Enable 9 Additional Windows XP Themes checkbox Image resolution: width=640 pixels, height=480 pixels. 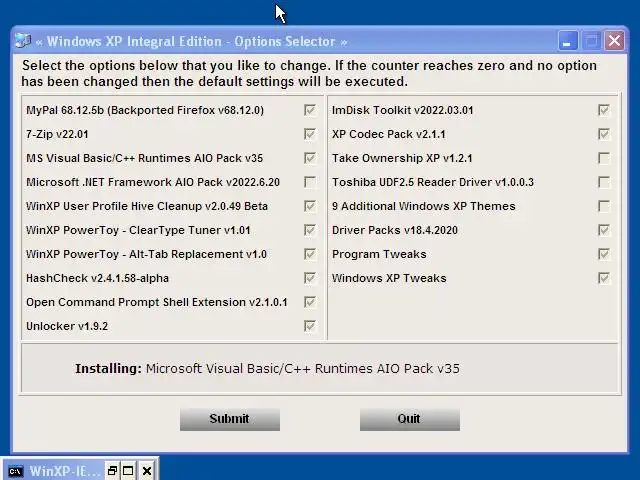[x=604, y=206]
